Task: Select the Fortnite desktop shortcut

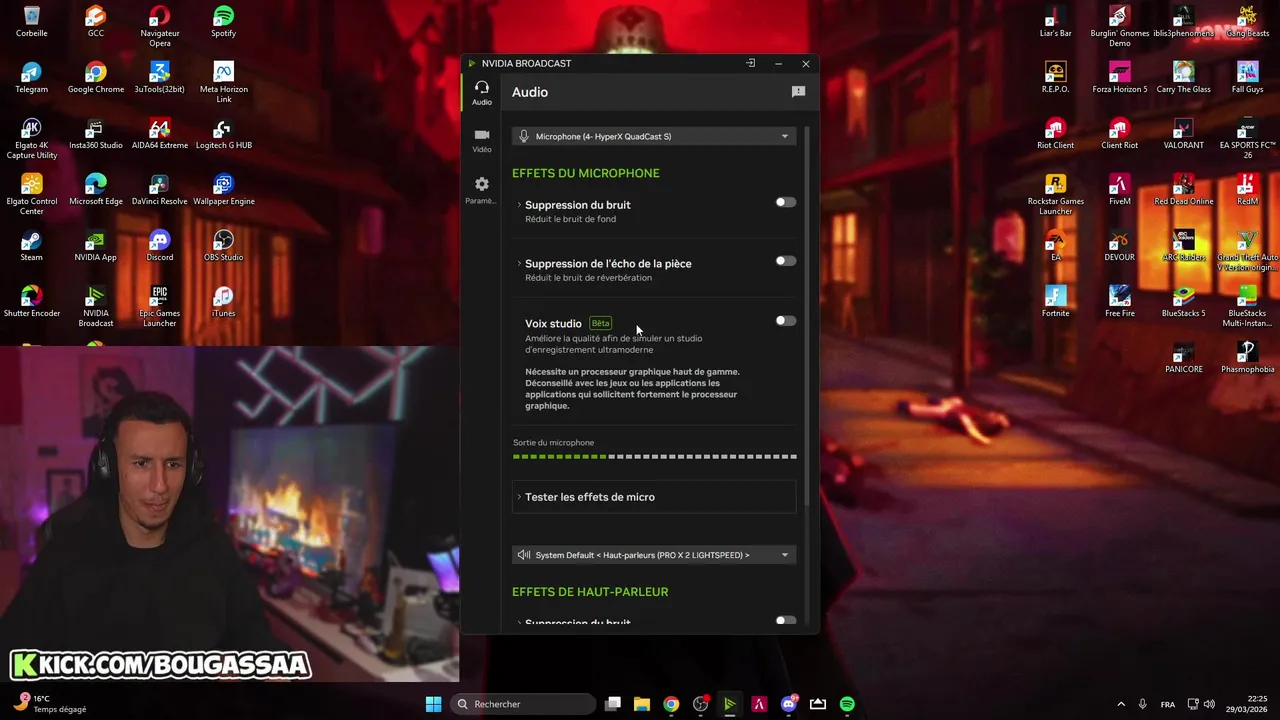Action: (x=1056, y=302)
